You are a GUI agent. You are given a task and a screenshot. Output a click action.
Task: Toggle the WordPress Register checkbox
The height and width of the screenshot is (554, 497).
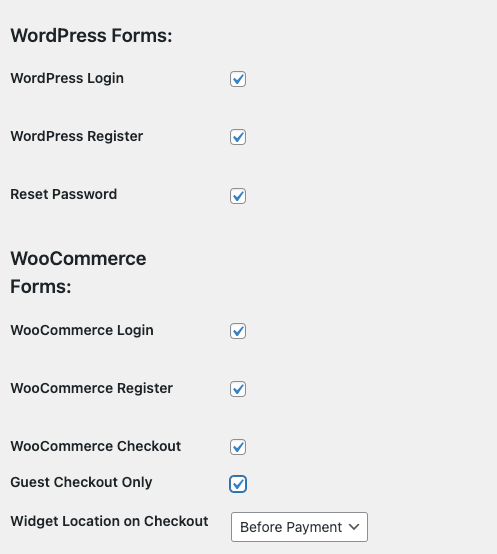tap(238, 137)
